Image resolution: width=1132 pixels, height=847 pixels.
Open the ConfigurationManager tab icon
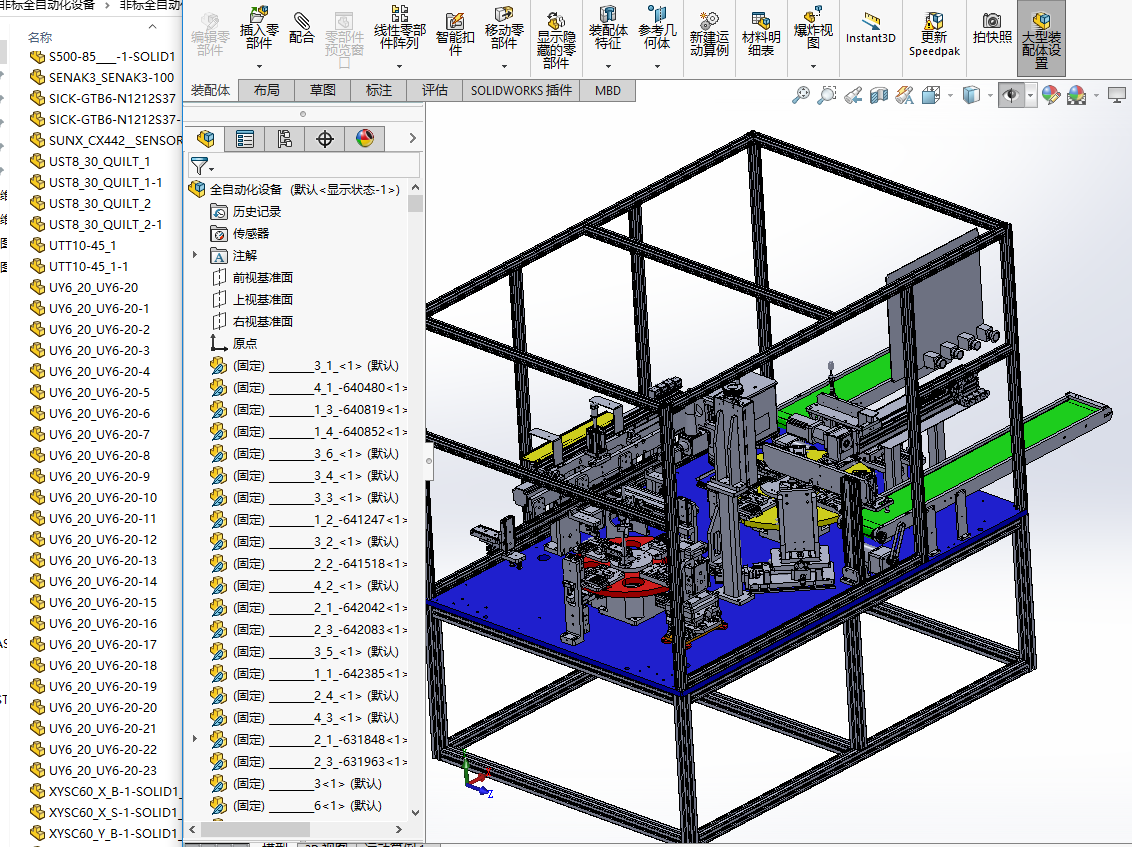(x=285, y=139)
